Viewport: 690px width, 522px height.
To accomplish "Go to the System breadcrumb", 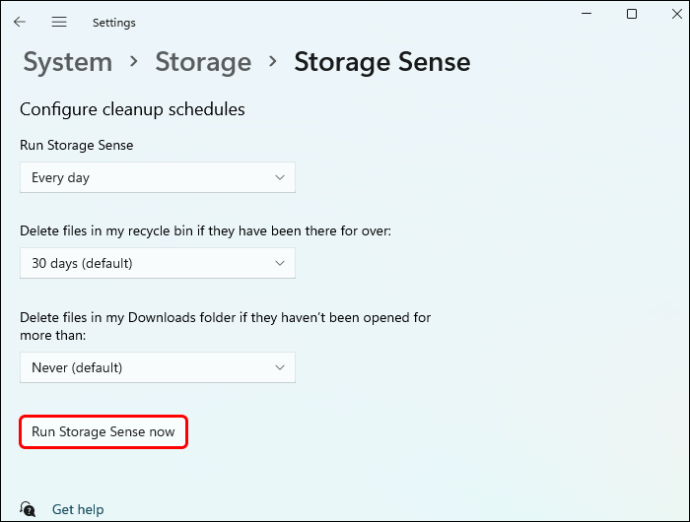I will click(66, 62).
